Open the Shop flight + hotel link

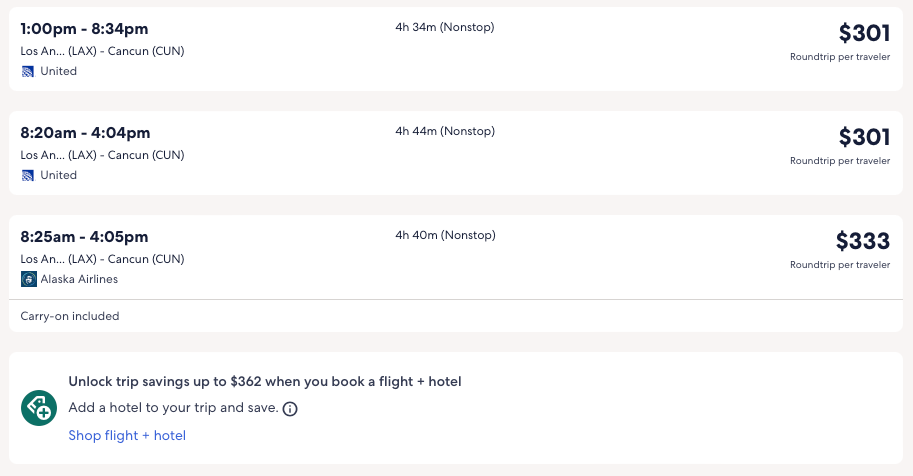pos(127,435)
